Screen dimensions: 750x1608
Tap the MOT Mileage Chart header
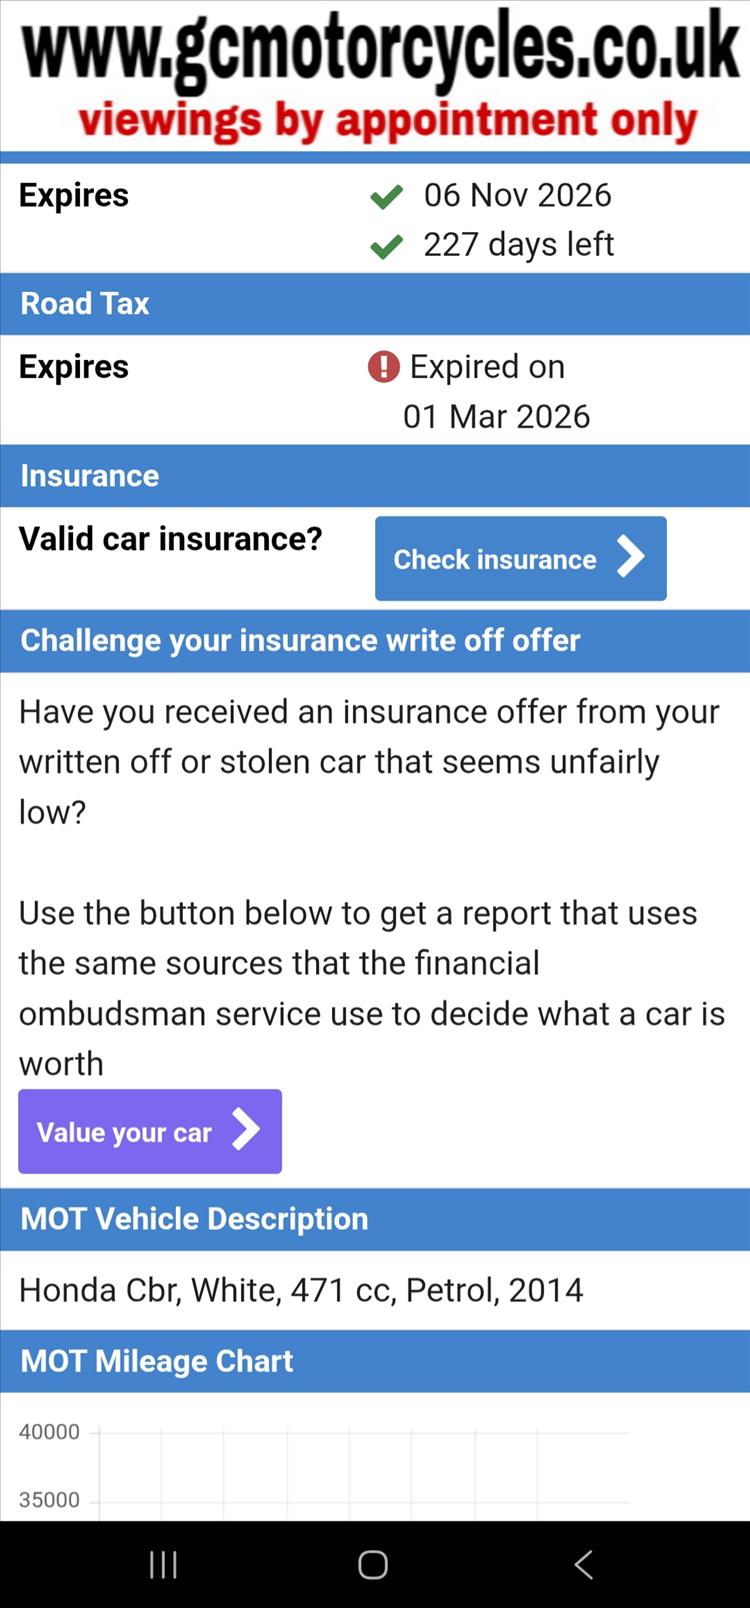click(x=375, y=1361)
